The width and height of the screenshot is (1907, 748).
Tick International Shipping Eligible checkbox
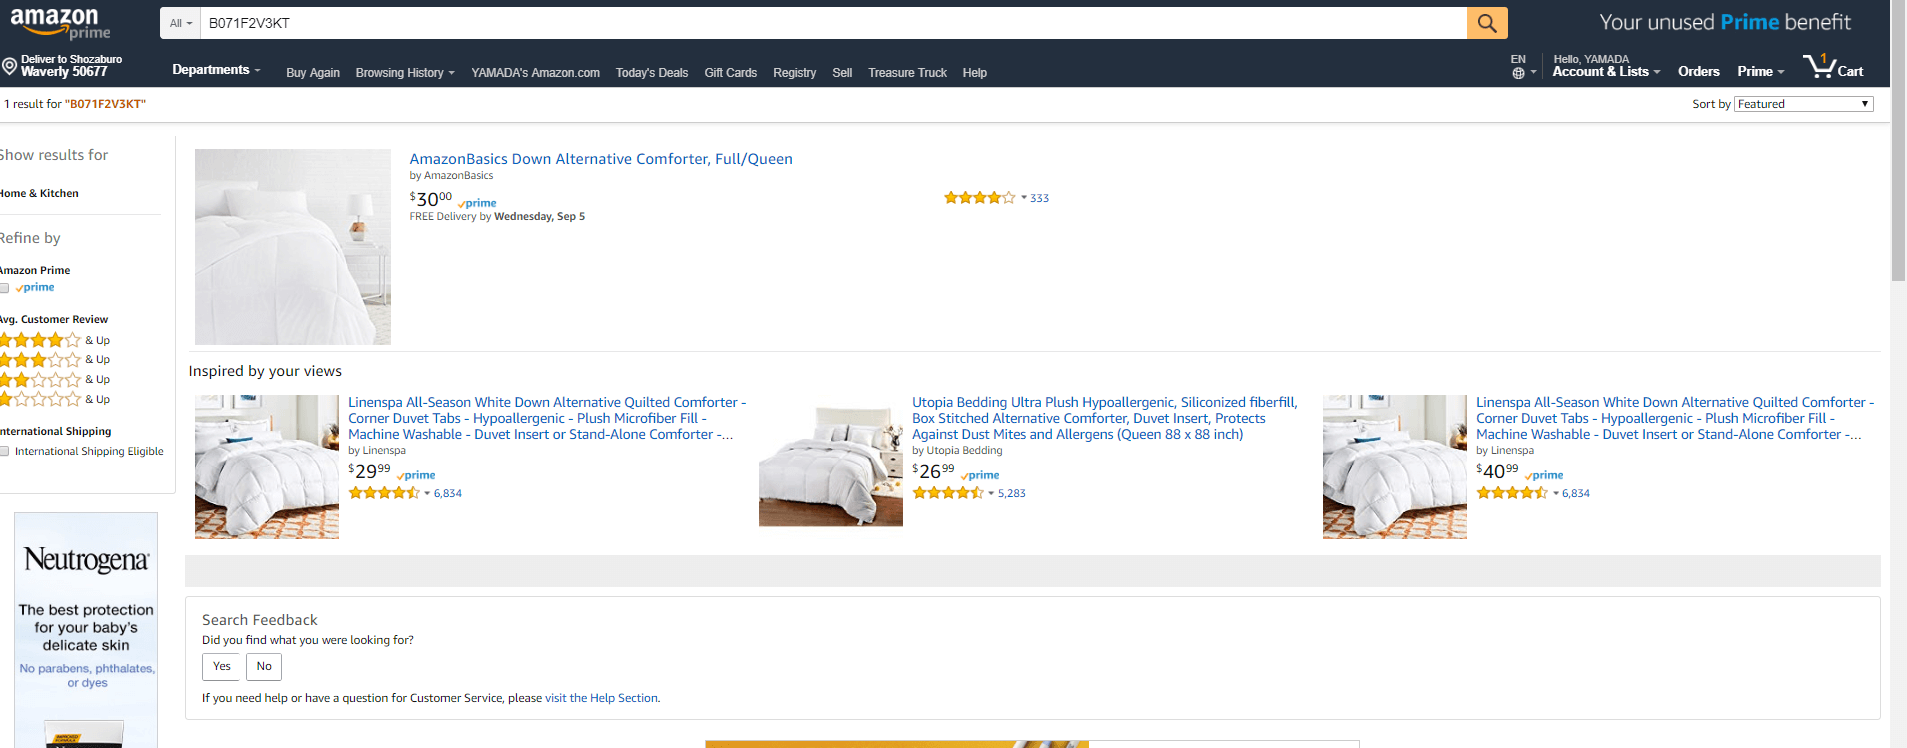pyautogui.click(x=5, y=452)
